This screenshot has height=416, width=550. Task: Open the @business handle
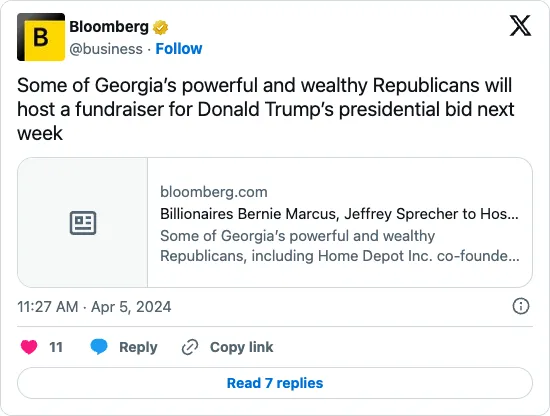106,49
